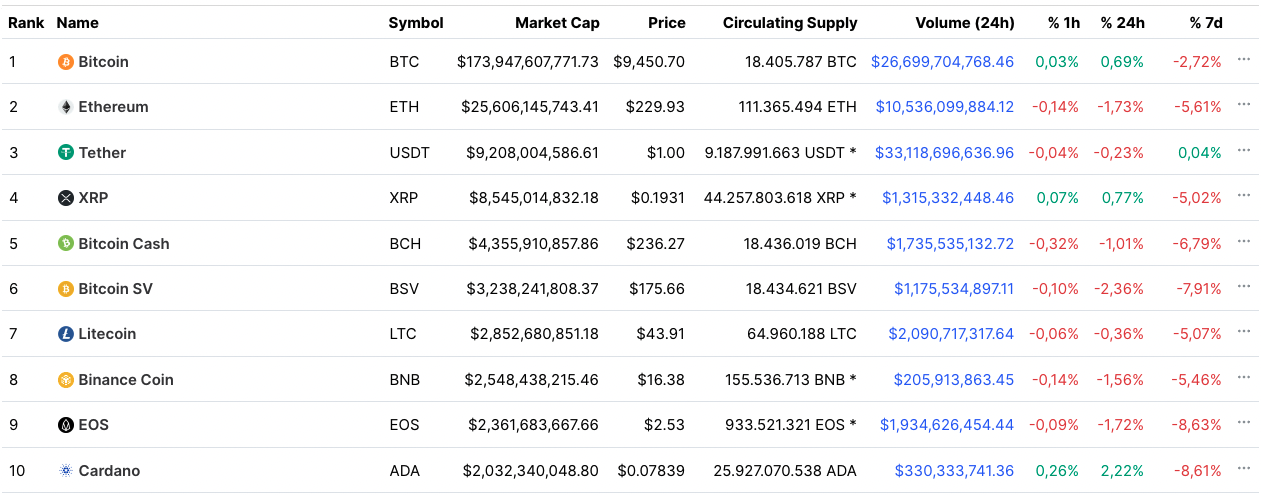Click the Bitcoin SV name link
Image resolution: width=1261 pixels, height=495 pixels.
pos(115,289)
